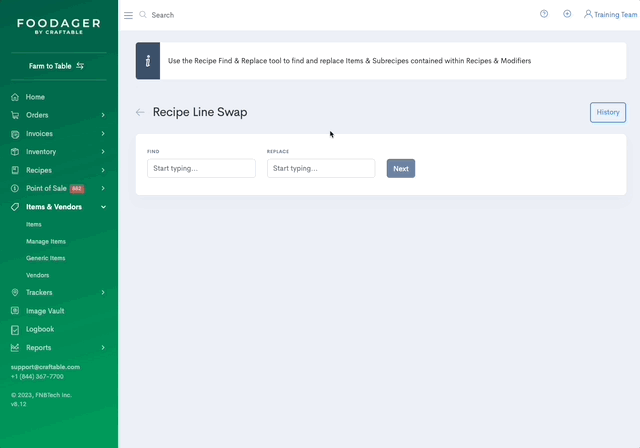The width and height of the screenshot is (640, 448).
Task: Click the History button
Action: 607,113
